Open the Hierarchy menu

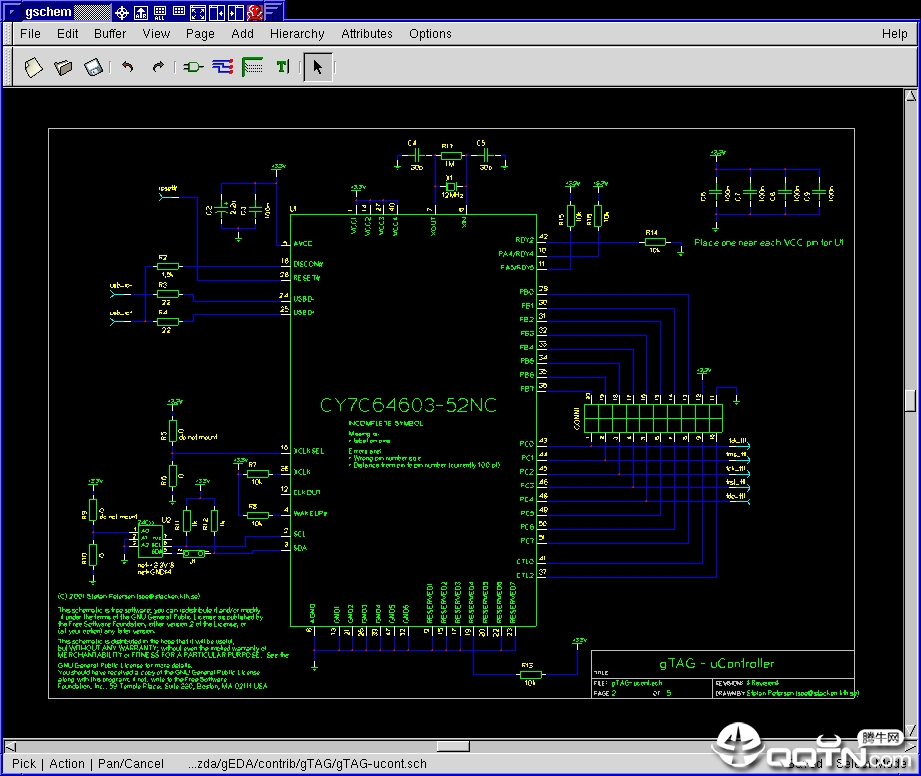[297, 33]
